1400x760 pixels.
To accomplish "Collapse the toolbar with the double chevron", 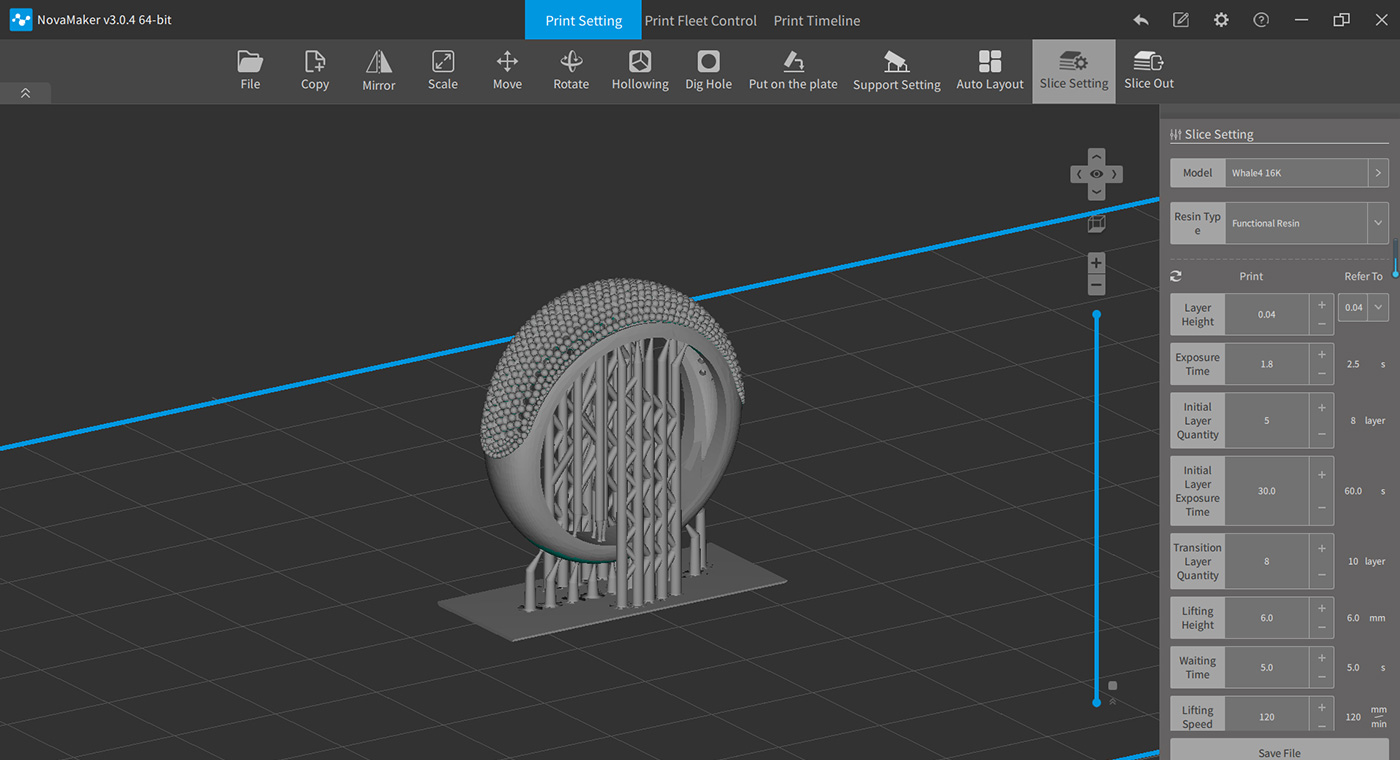I will [x=25, y=93].
